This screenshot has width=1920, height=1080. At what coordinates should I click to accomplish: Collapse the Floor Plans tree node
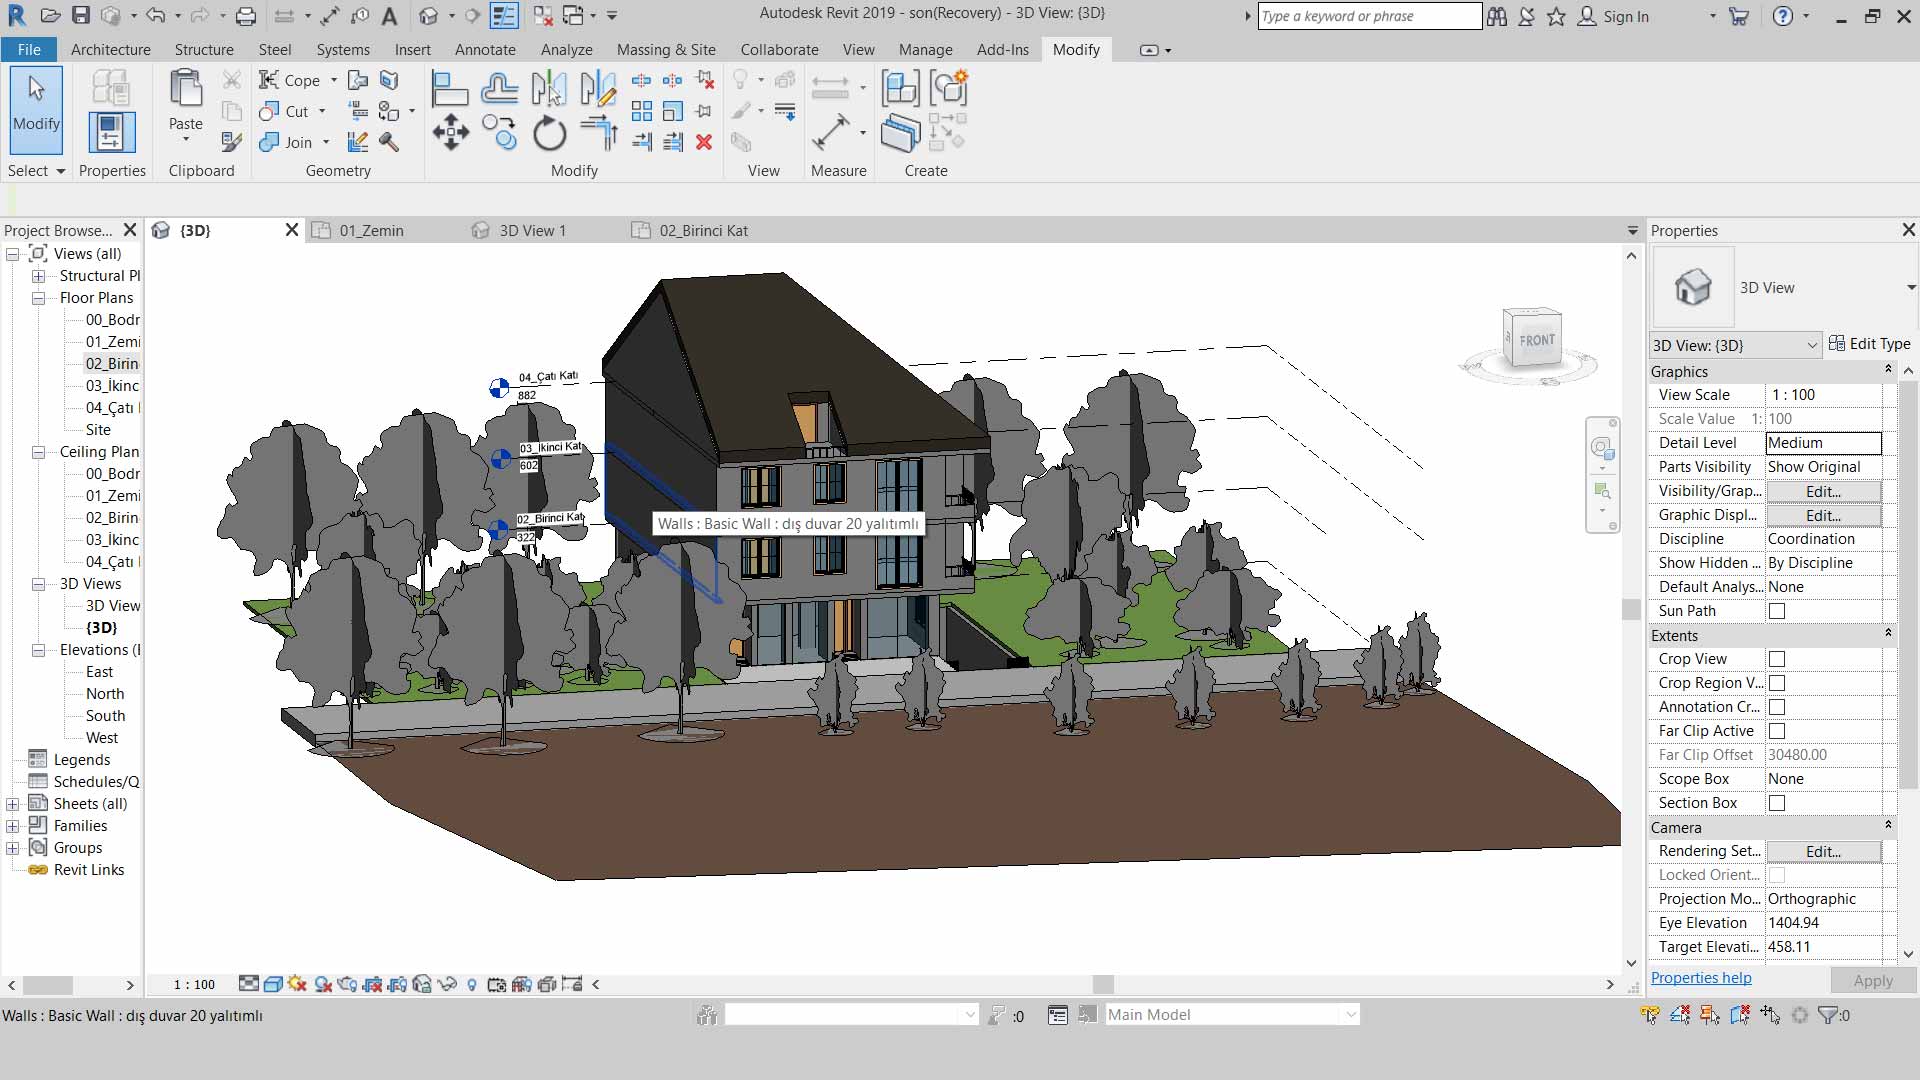(x=38, y=298)
